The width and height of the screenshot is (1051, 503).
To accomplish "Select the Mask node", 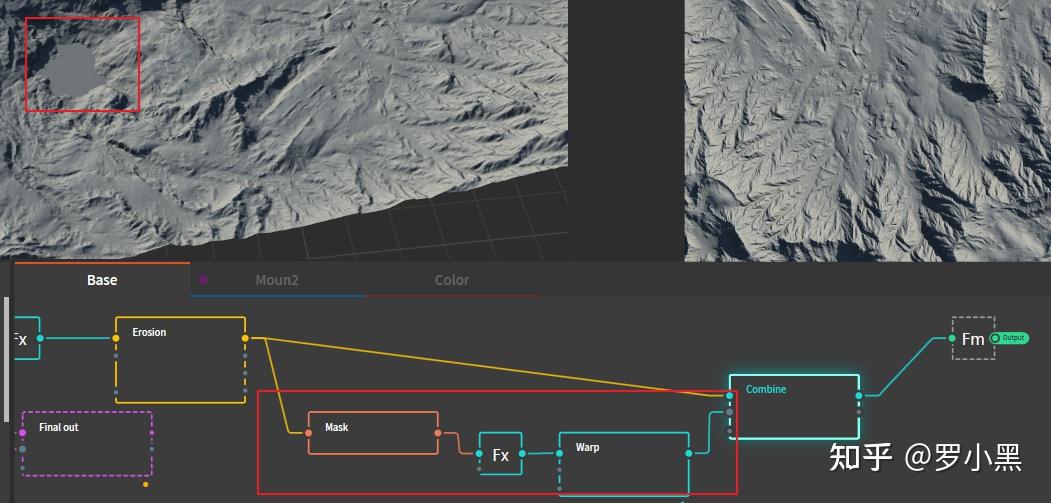I will pyautogui.click(x=373, y=433).
